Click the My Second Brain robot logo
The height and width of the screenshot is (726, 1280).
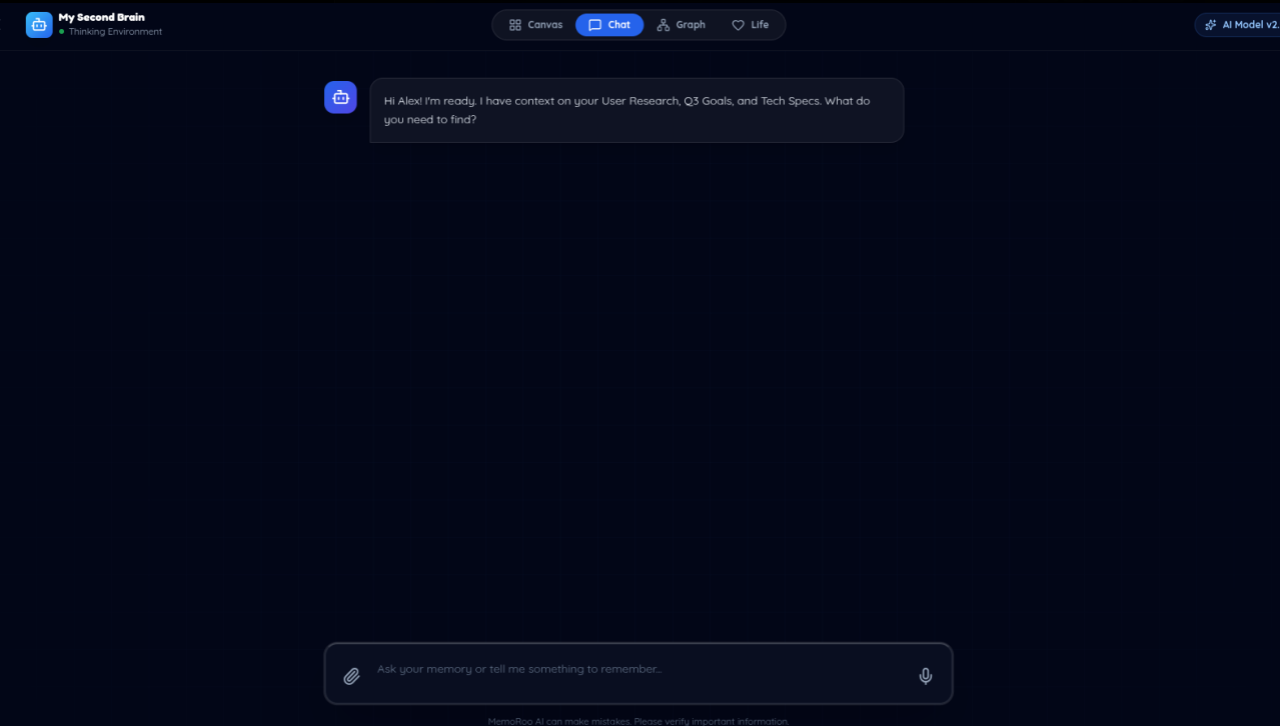[39, 25]
